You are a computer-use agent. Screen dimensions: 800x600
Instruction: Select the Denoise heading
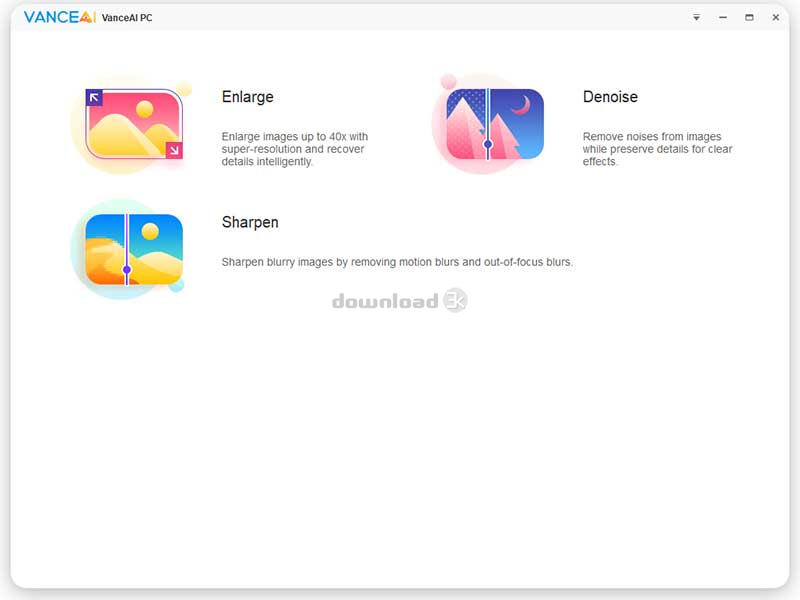click(610, 96)
